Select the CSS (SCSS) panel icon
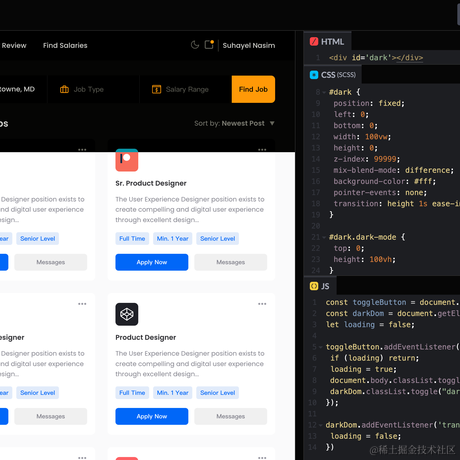The image size is (460, 460). [x=314, y=75]
